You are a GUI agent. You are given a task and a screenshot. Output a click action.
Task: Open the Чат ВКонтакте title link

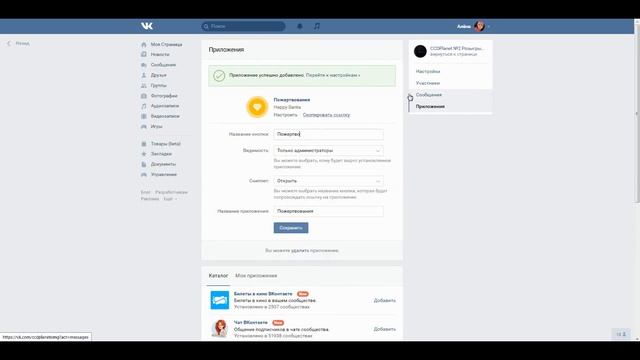click(x=251, y=322)
